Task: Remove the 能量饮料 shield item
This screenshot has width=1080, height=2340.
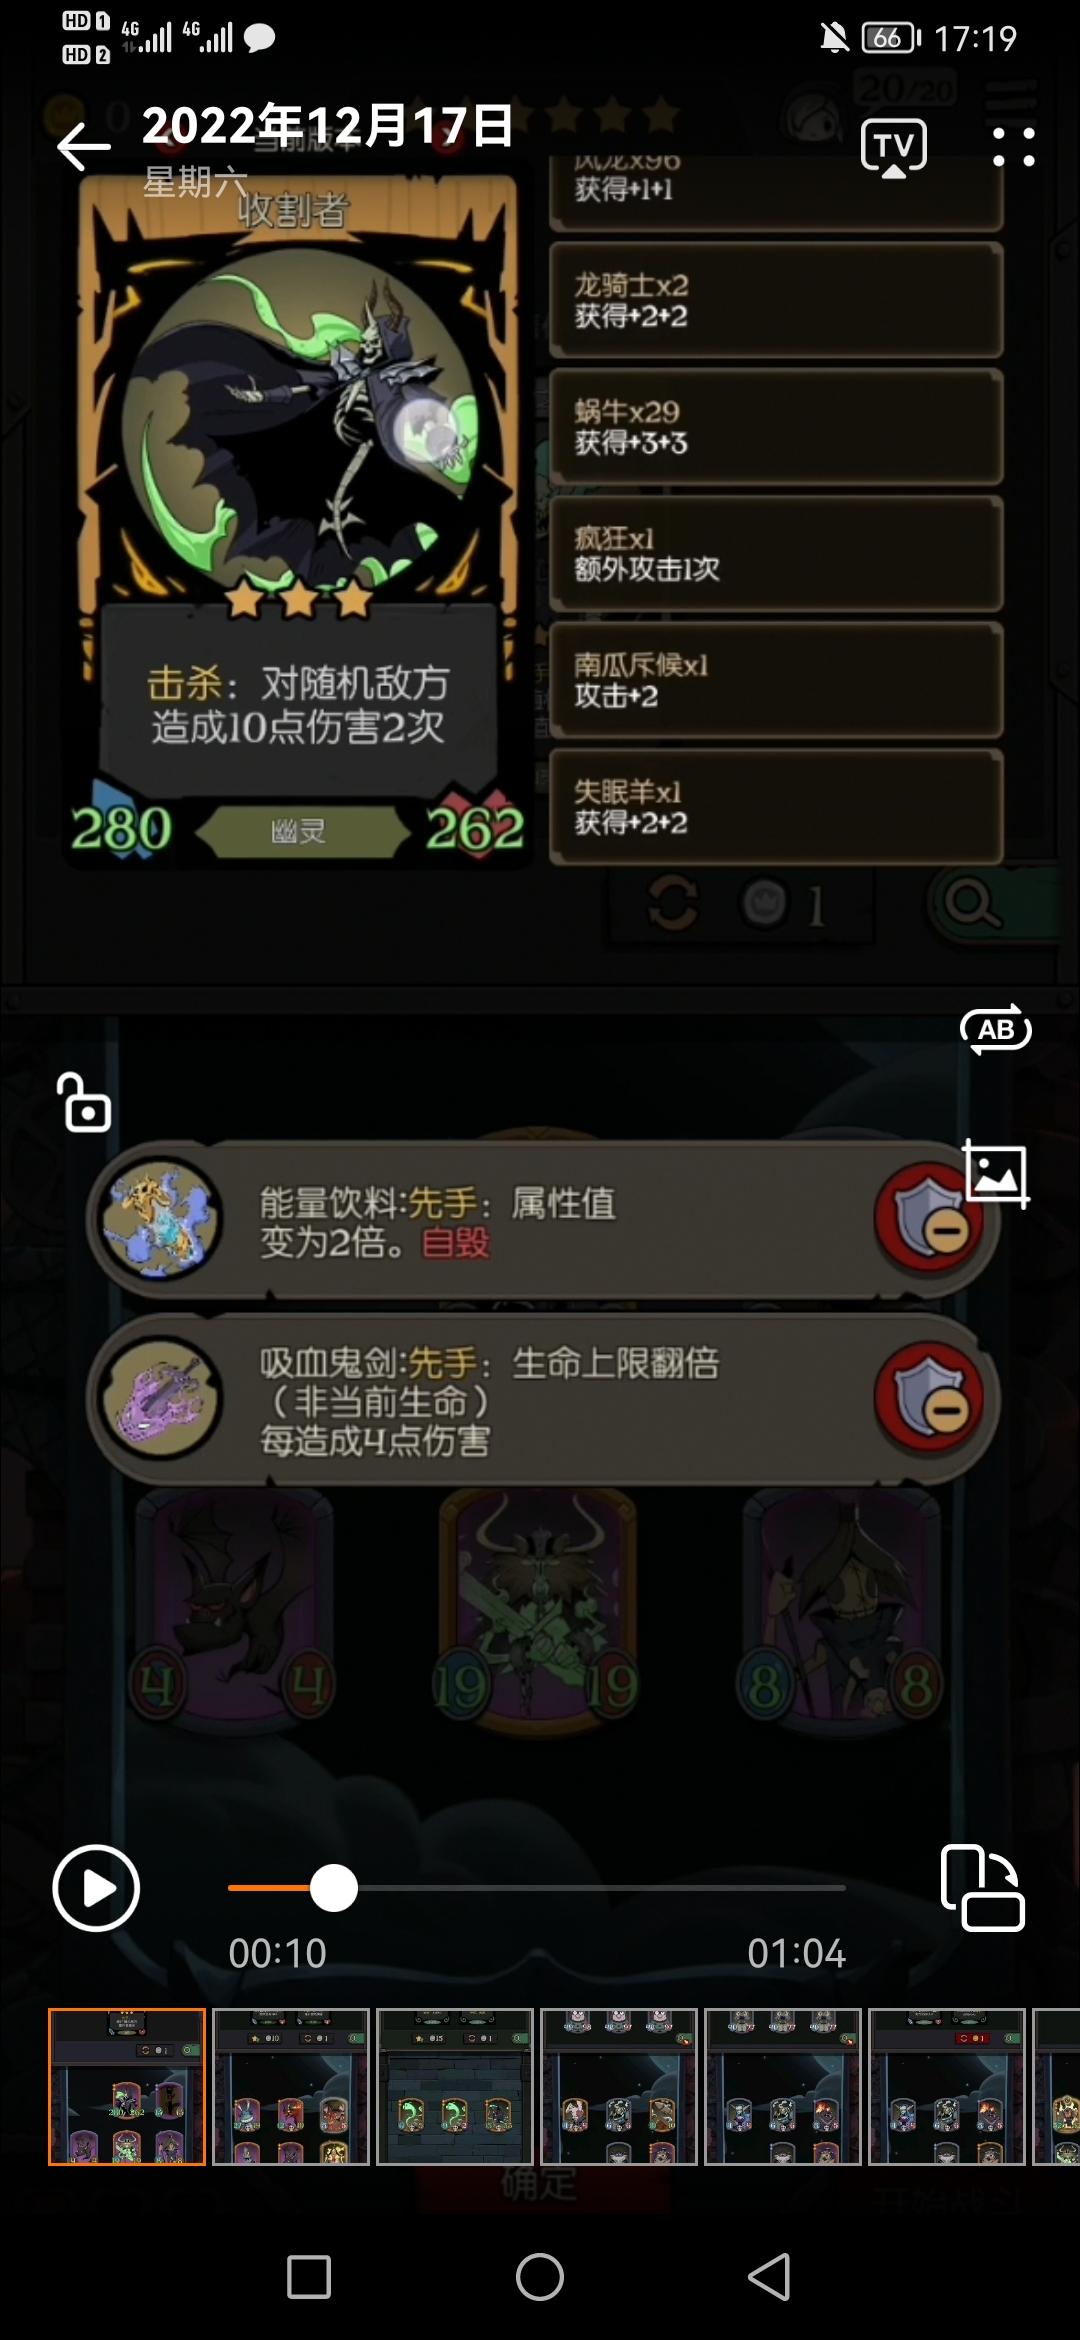Action: [929, 1217]
